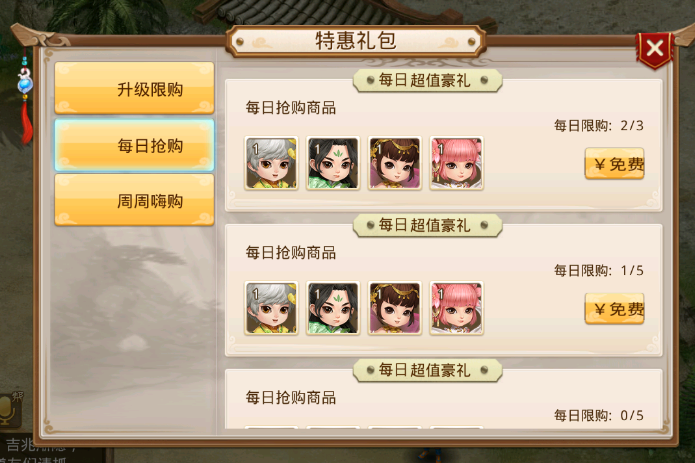The height and width of the screenshot is (463, 695).
Task: Select brown-haired character icon in second pack
Action: [394, 308]
